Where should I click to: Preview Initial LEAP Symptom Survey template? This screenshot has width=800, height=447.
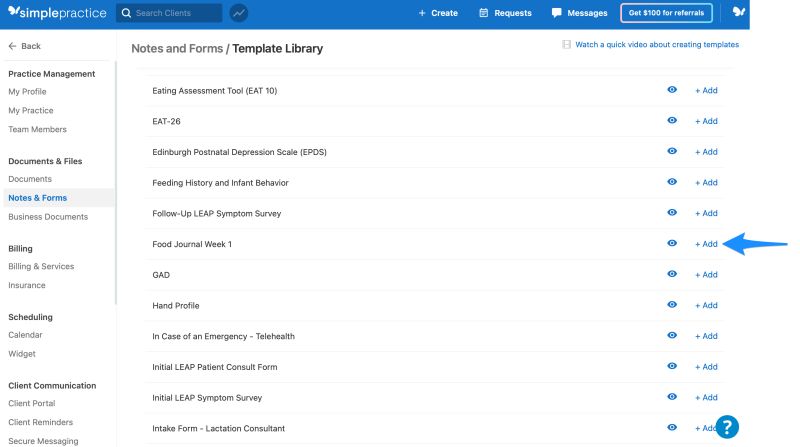[x=672, y=396]
